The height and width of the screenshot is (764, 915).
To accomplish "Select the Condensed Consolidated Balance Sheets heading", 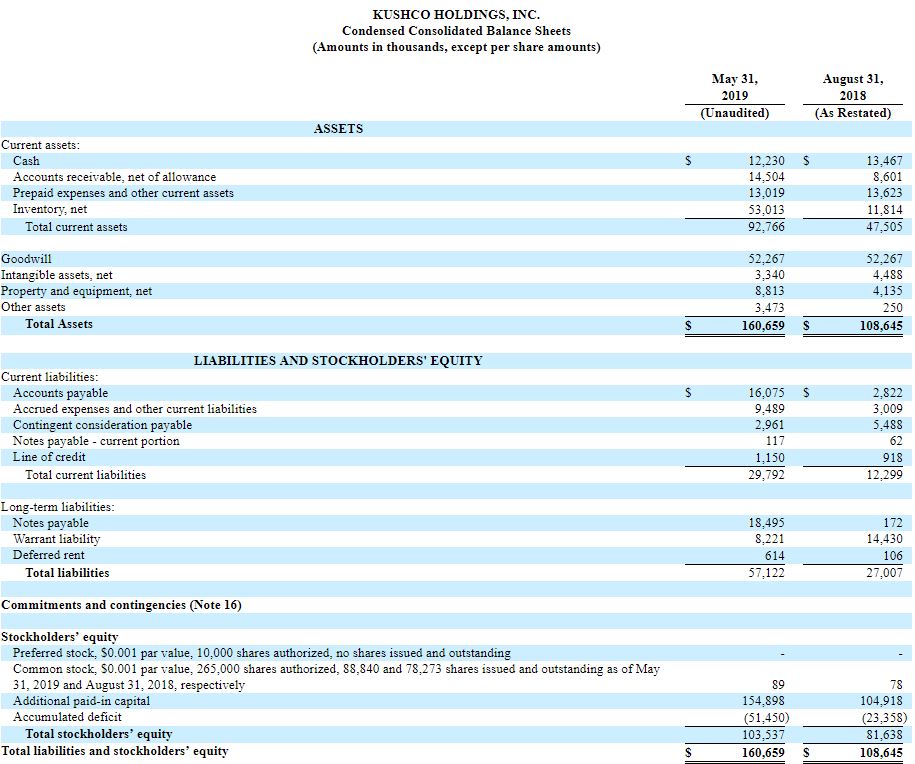I will (x=456, y=31).
